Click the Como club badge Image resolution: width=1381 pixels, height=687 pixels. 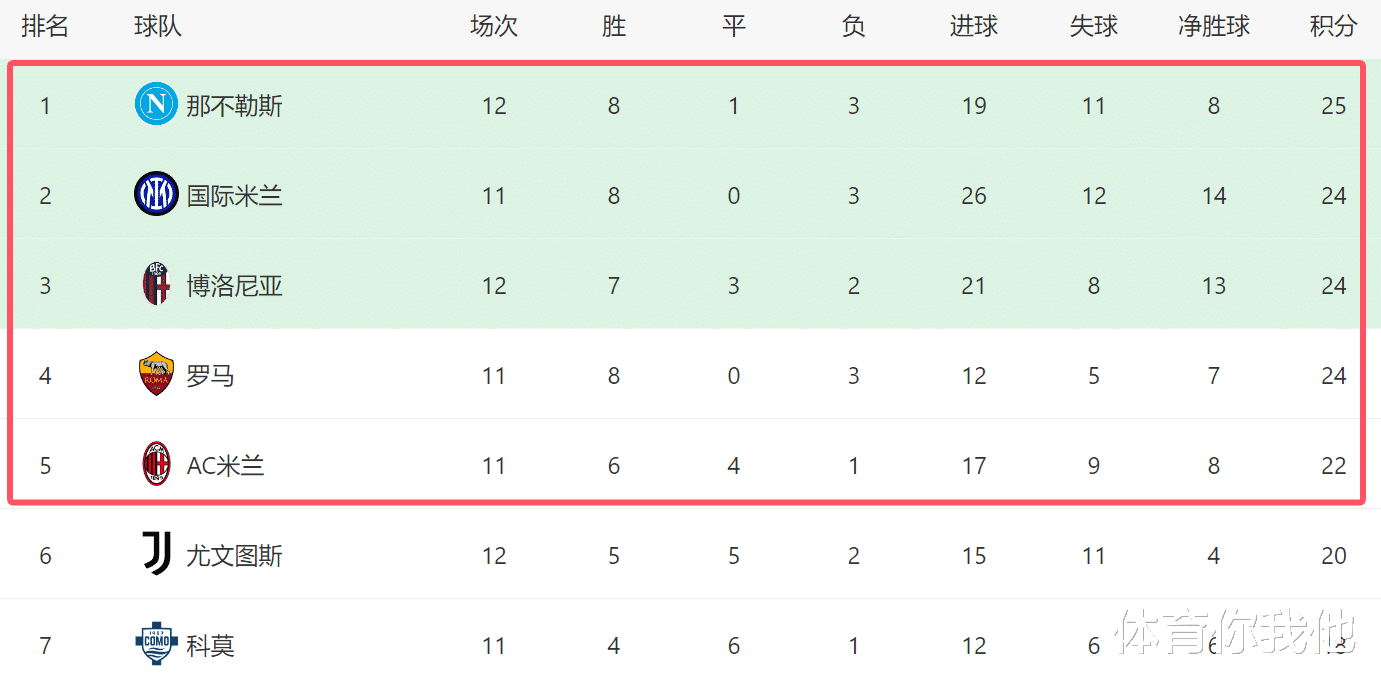click(156, 645)
